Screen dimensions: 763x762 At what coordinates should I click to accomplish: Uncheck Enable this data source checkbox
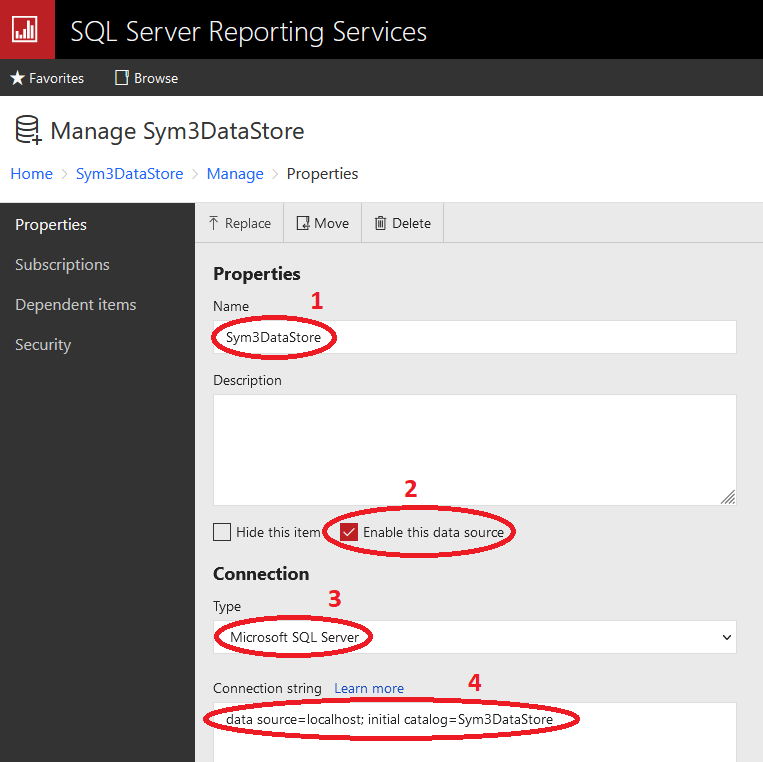(x=349, y=532)
